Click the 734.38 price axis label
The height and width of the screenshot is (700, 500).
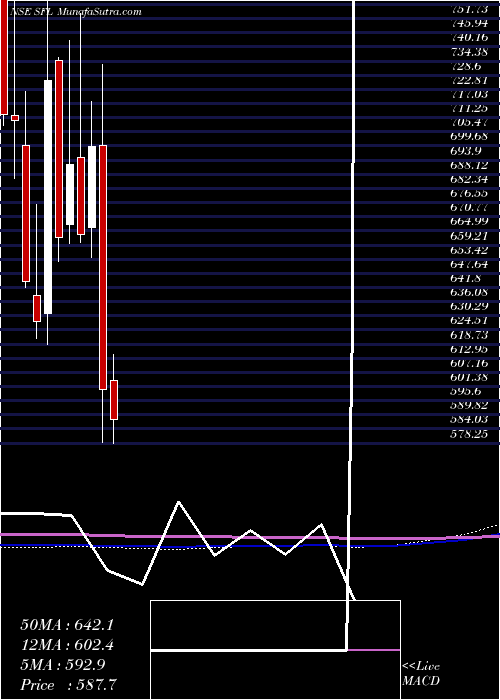click(x=469, y=52)
